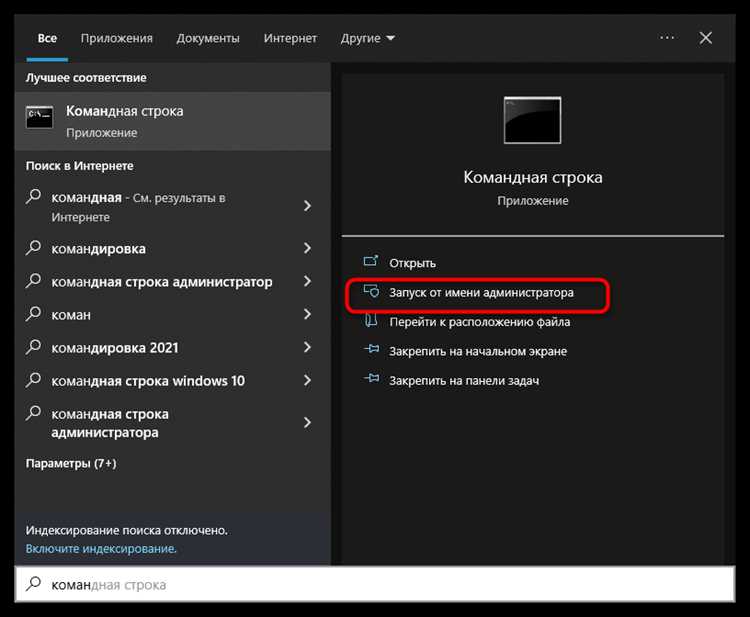Expand the arrow next to коман
Viewport: 750px width, 617px height.
pos(308,314)
